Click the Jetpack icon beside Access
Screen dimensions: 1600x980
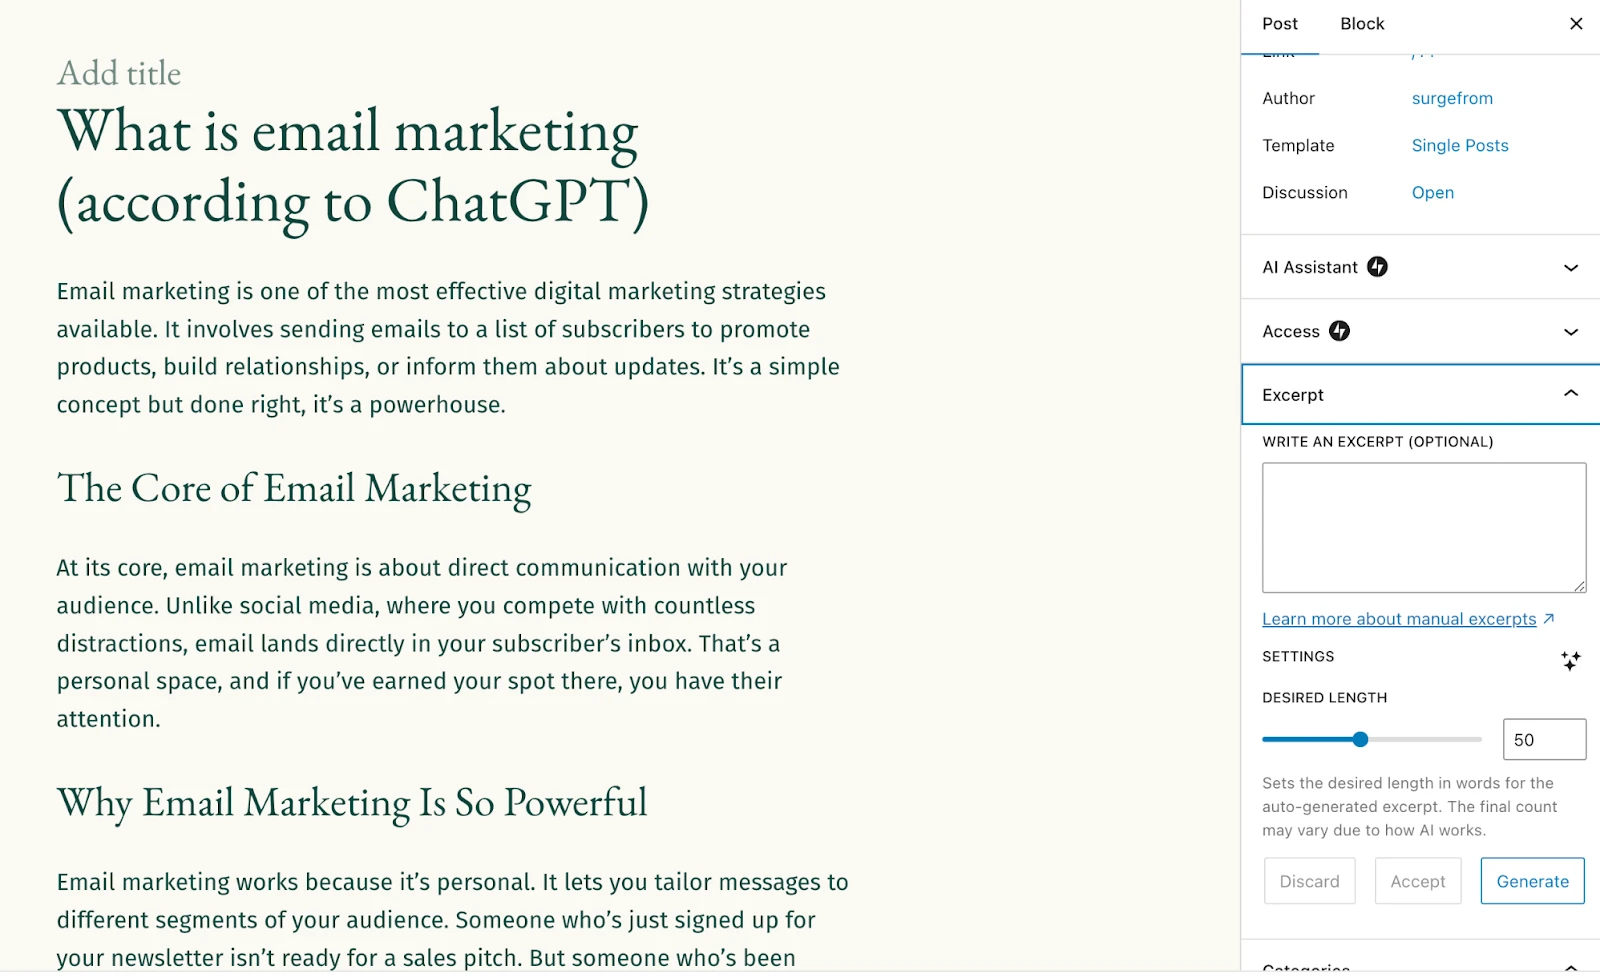click(x=1339, y=331)
